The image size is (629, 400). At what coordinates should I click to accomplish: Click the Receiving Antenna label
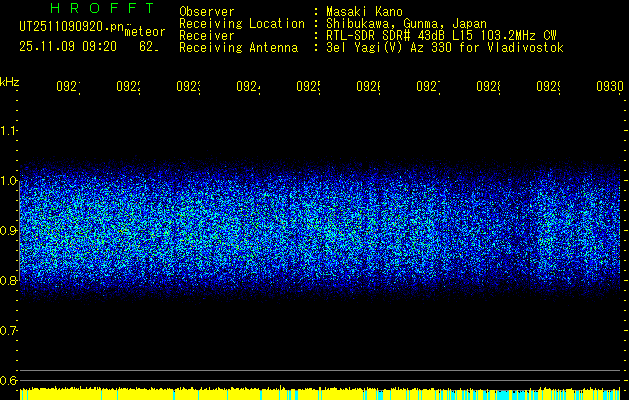(x=239, y=48)
